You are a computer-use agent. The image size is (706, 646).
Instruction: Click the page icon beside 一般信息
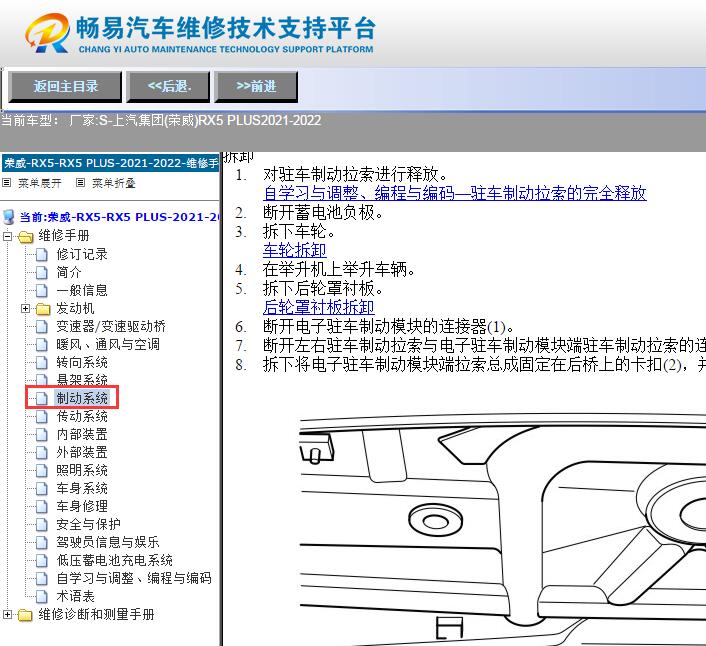coord(42,291)
